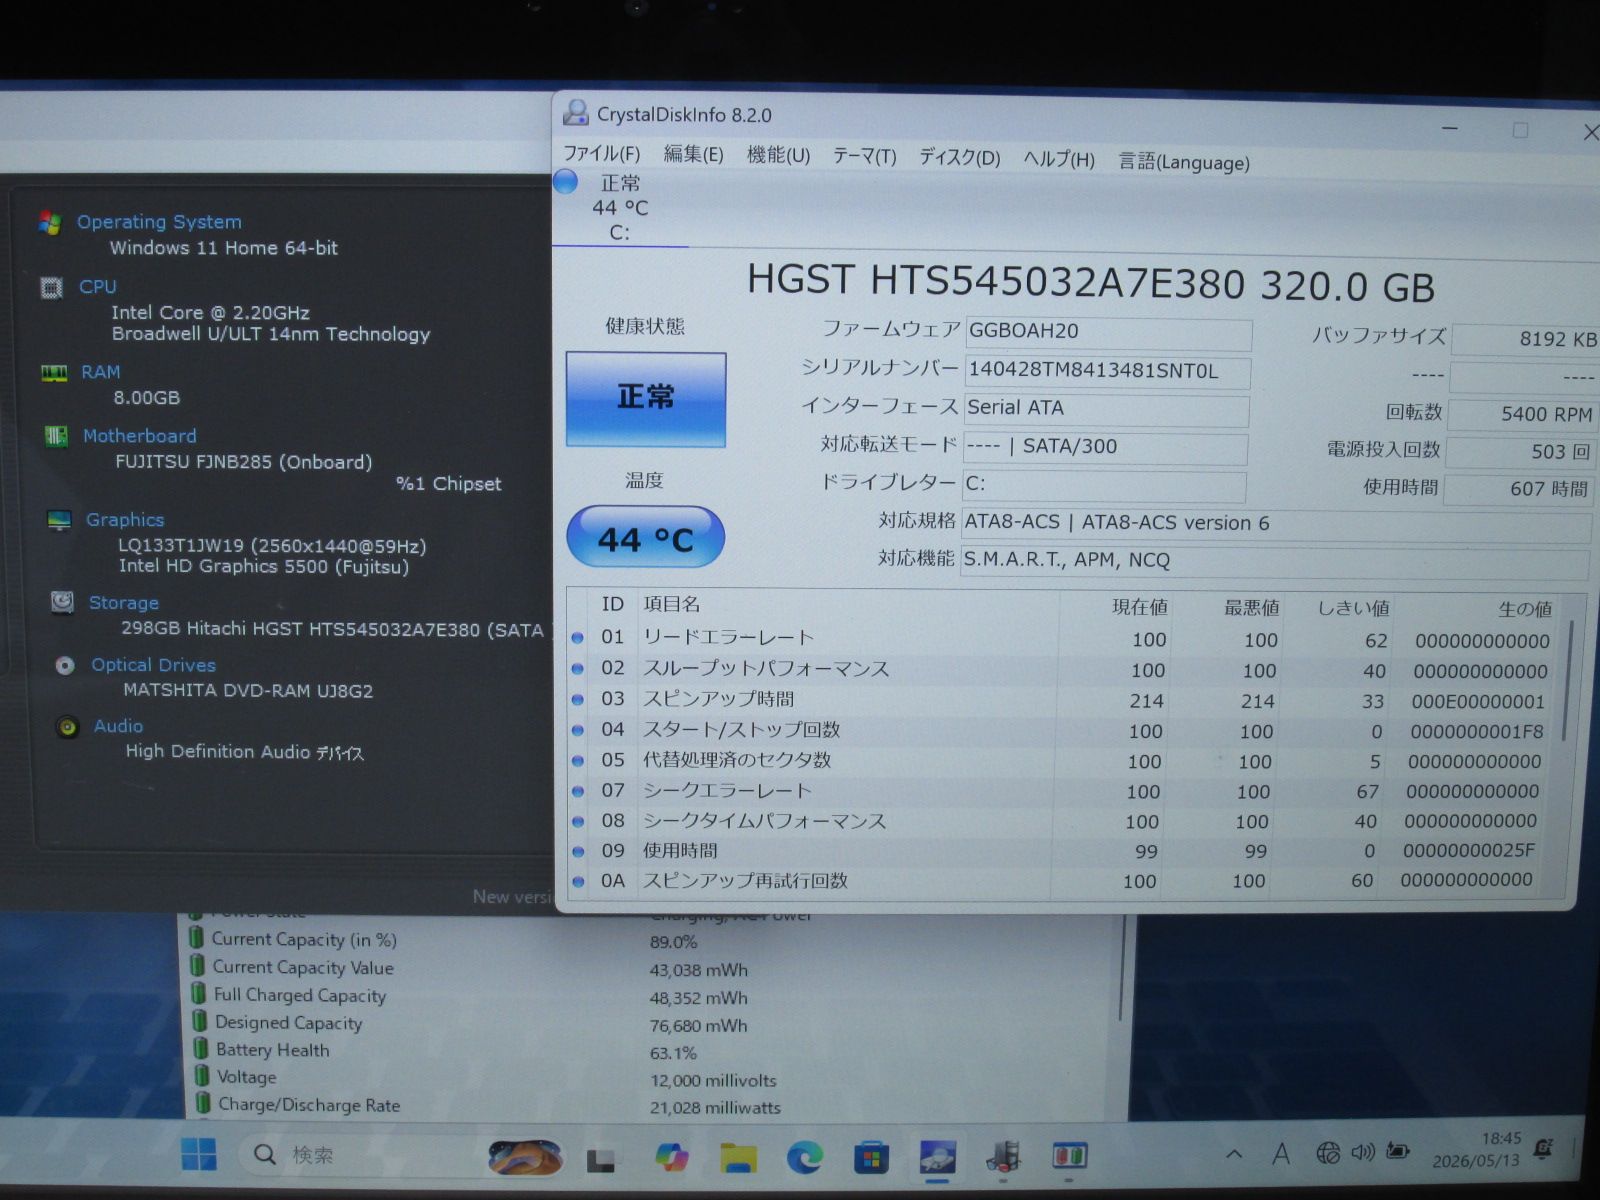Select the 07 シークエラーレート row
This screenshot has height=1200, width=1600.
tap(1059, 791)
